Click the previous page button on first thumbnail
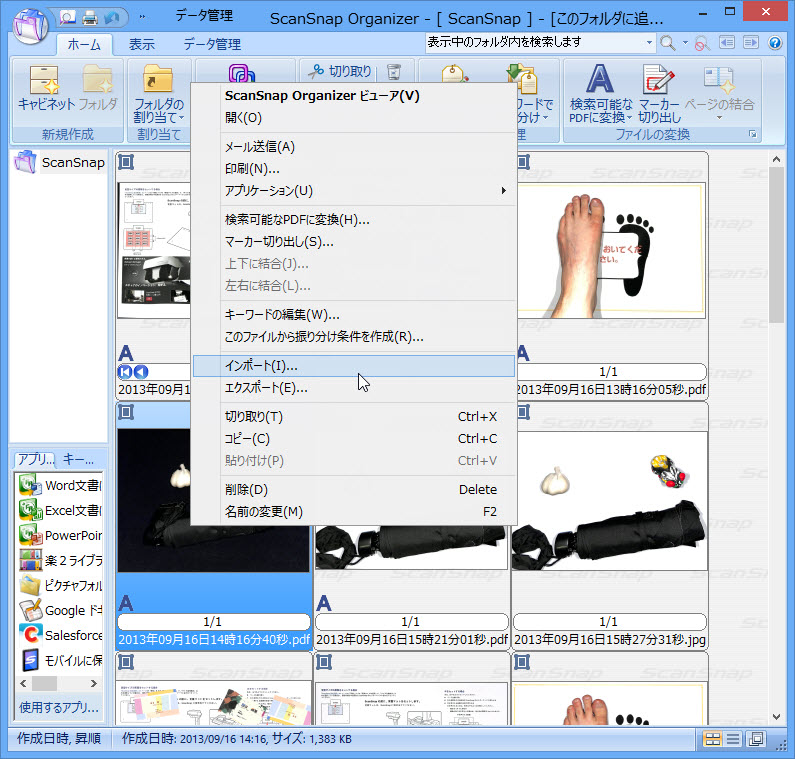 141,372
